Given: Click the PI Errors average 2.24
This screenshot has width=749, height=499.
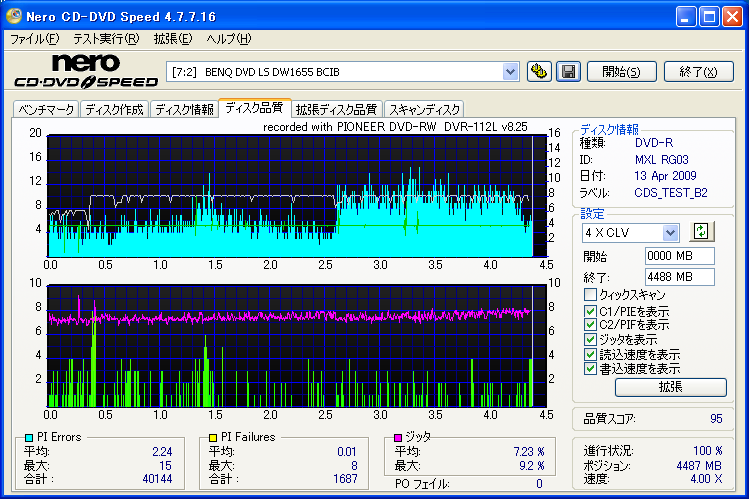Looking at the screenshot, I should [162, 451].
